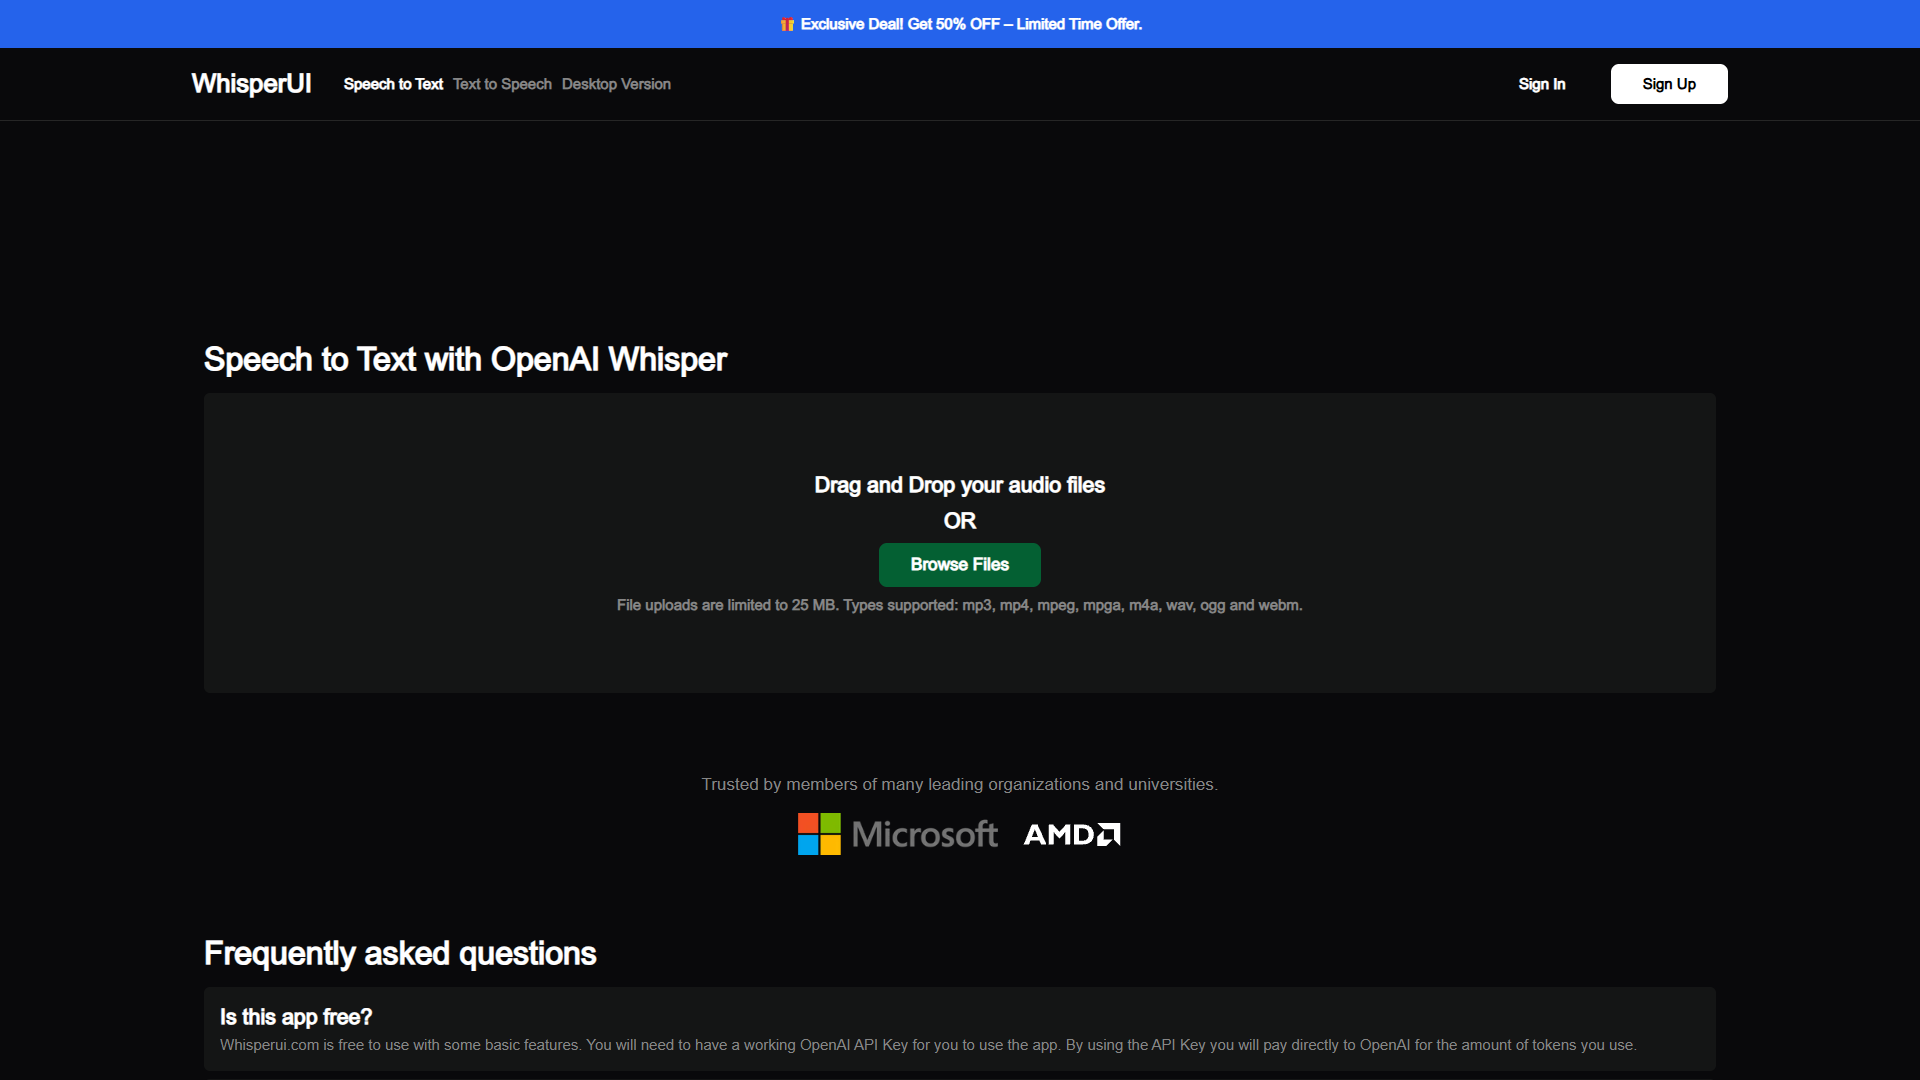Click the file upload limits note
The image size is (1920, 1080).
[960, 605]
